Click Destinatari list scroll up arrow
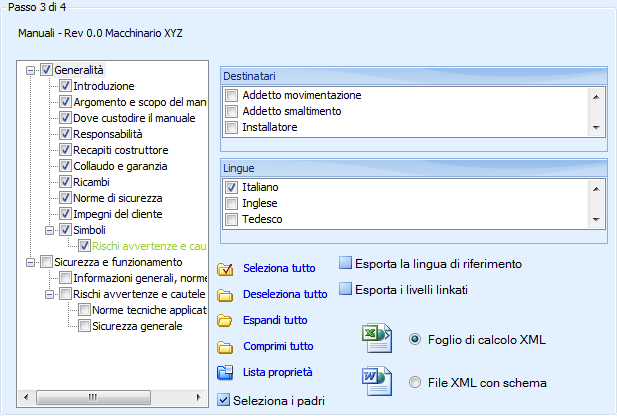The width and height of the screenshot is (617, 416). [x=596, y=97]
